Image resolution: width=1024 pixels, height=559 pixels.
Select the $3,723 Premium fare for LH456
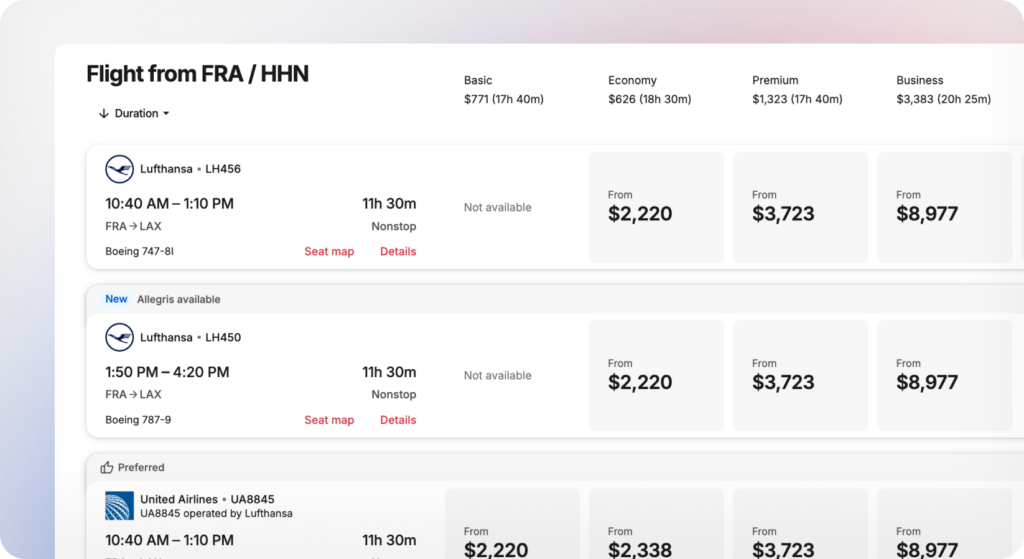click(800, 207)
